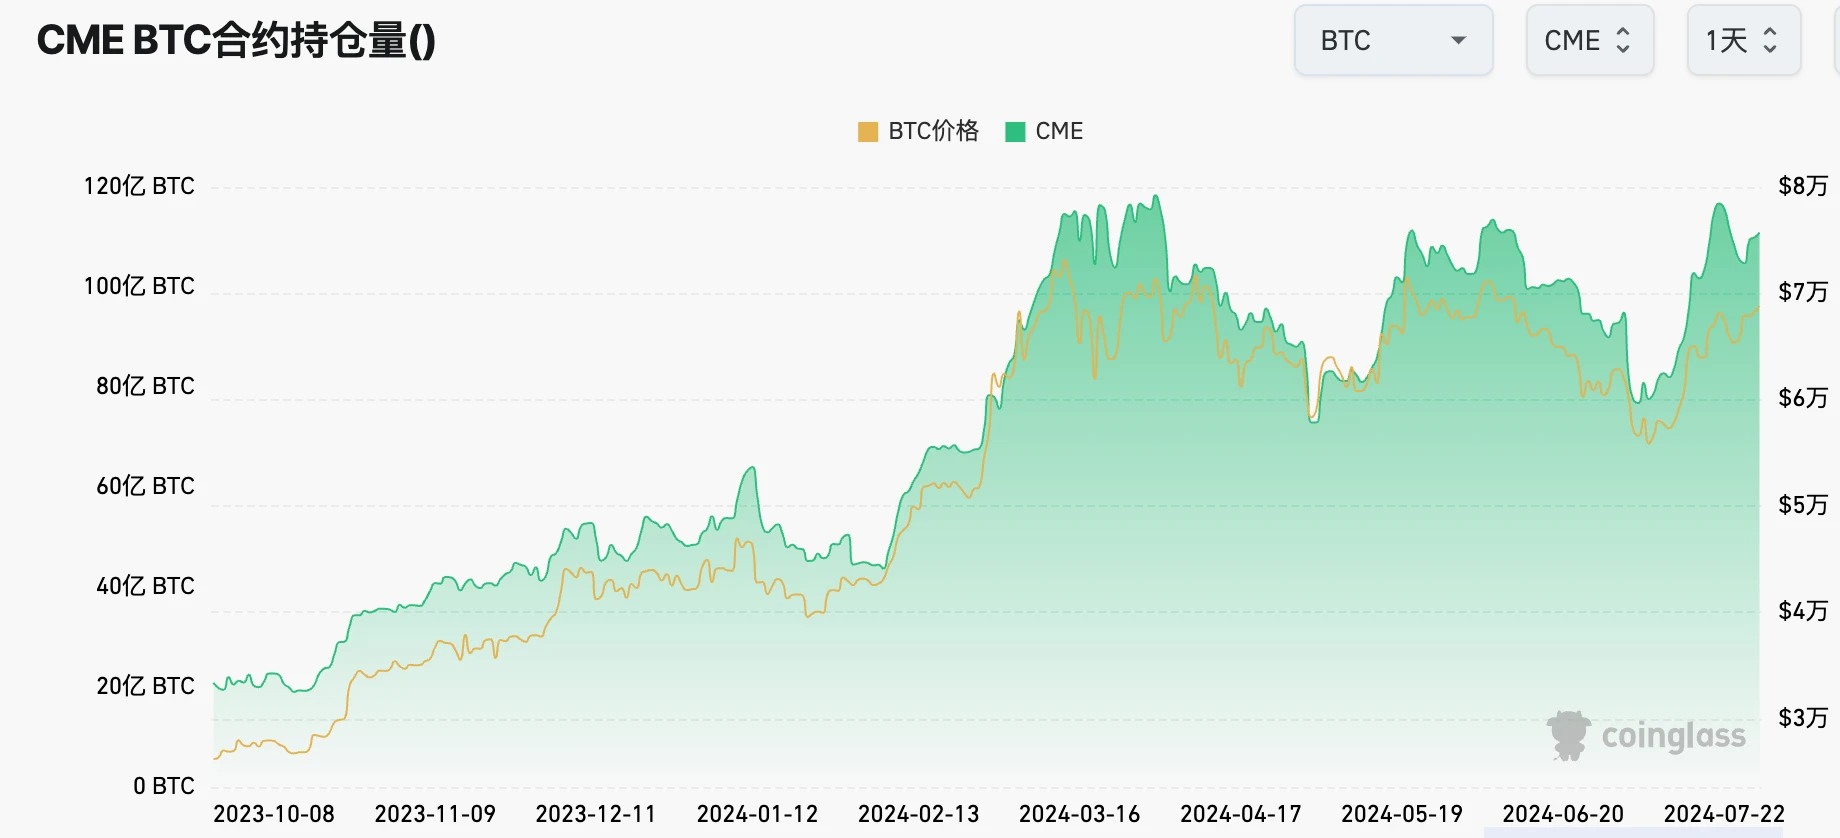Open the BTC coin dropdown

(1393, 41)
